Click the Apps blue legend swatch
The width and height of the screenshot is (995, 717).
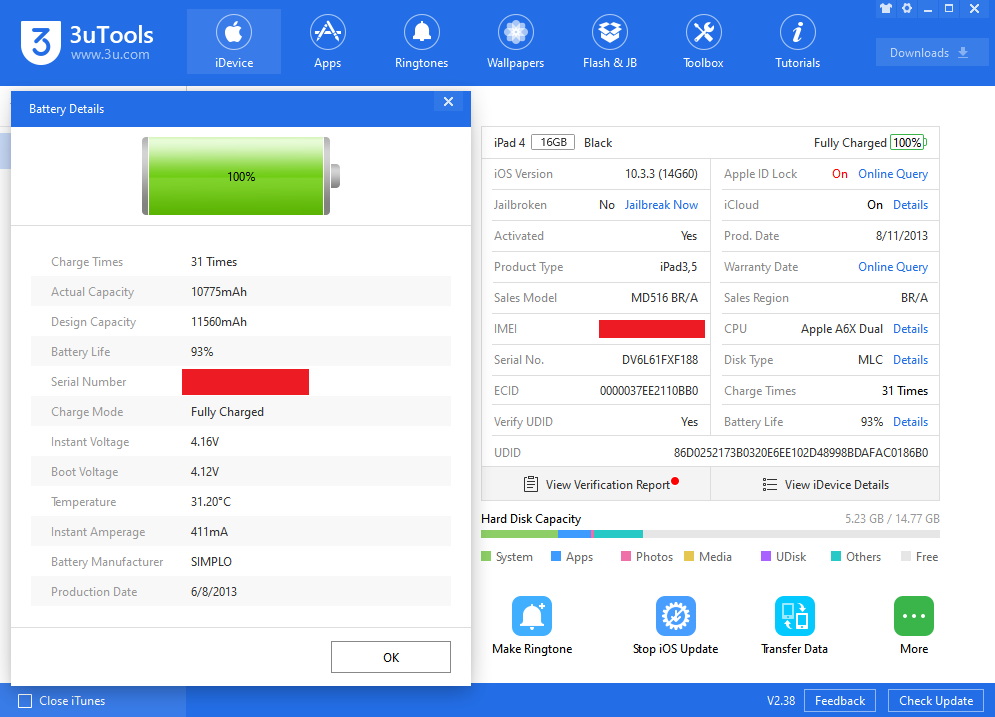pos(556,556)
